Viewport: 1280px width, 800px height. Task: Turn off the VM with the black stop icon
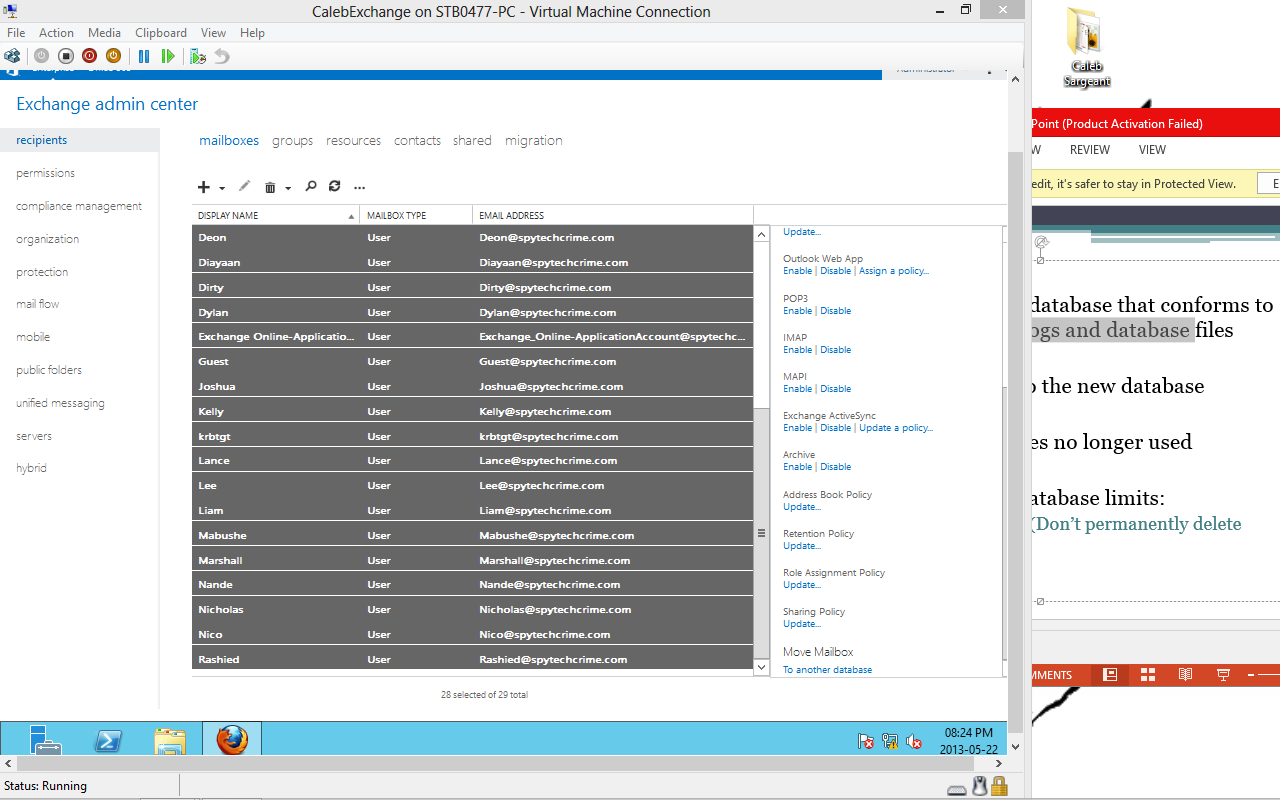66,56
